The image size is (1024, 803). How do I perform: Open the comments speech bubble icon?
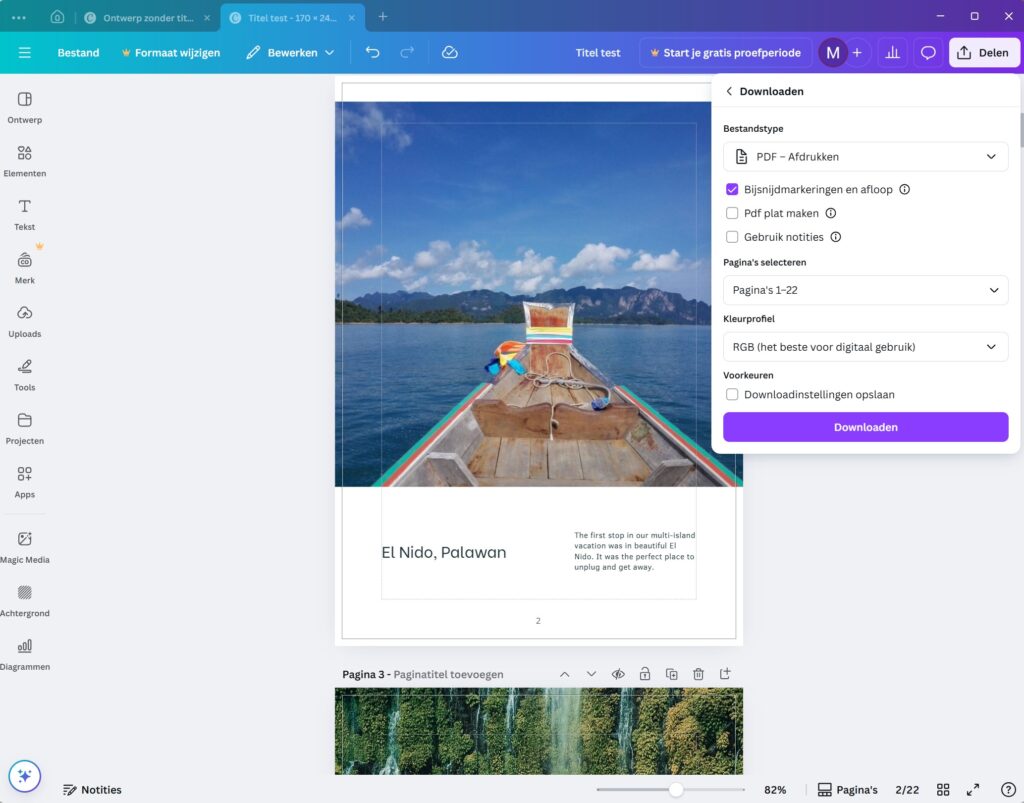pos(928,53)
